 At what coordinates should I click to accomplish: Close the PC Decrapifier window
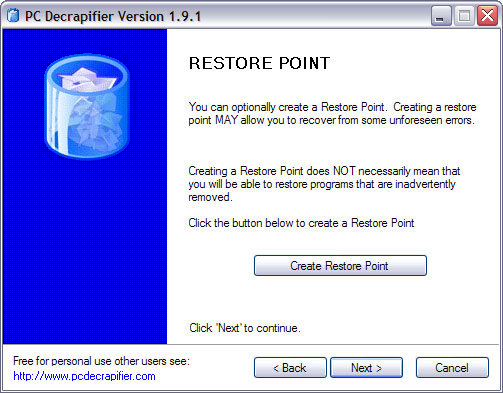tap(487, 16)
